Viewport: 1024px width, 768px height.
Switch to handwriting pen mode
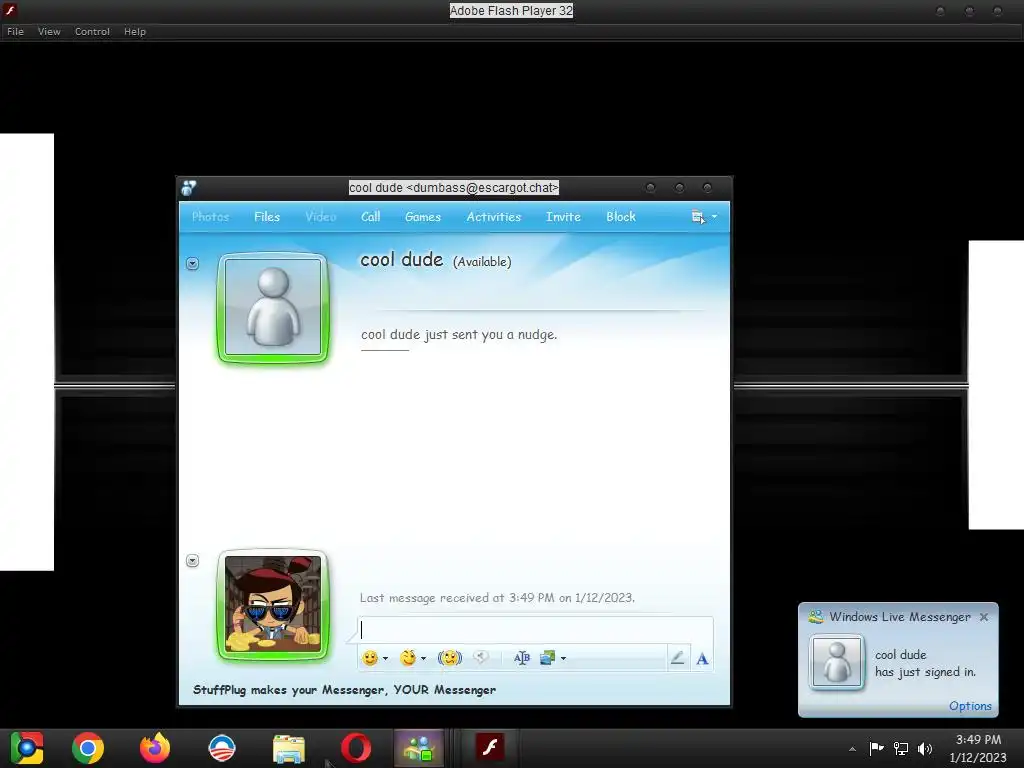[x=677, y=658]
